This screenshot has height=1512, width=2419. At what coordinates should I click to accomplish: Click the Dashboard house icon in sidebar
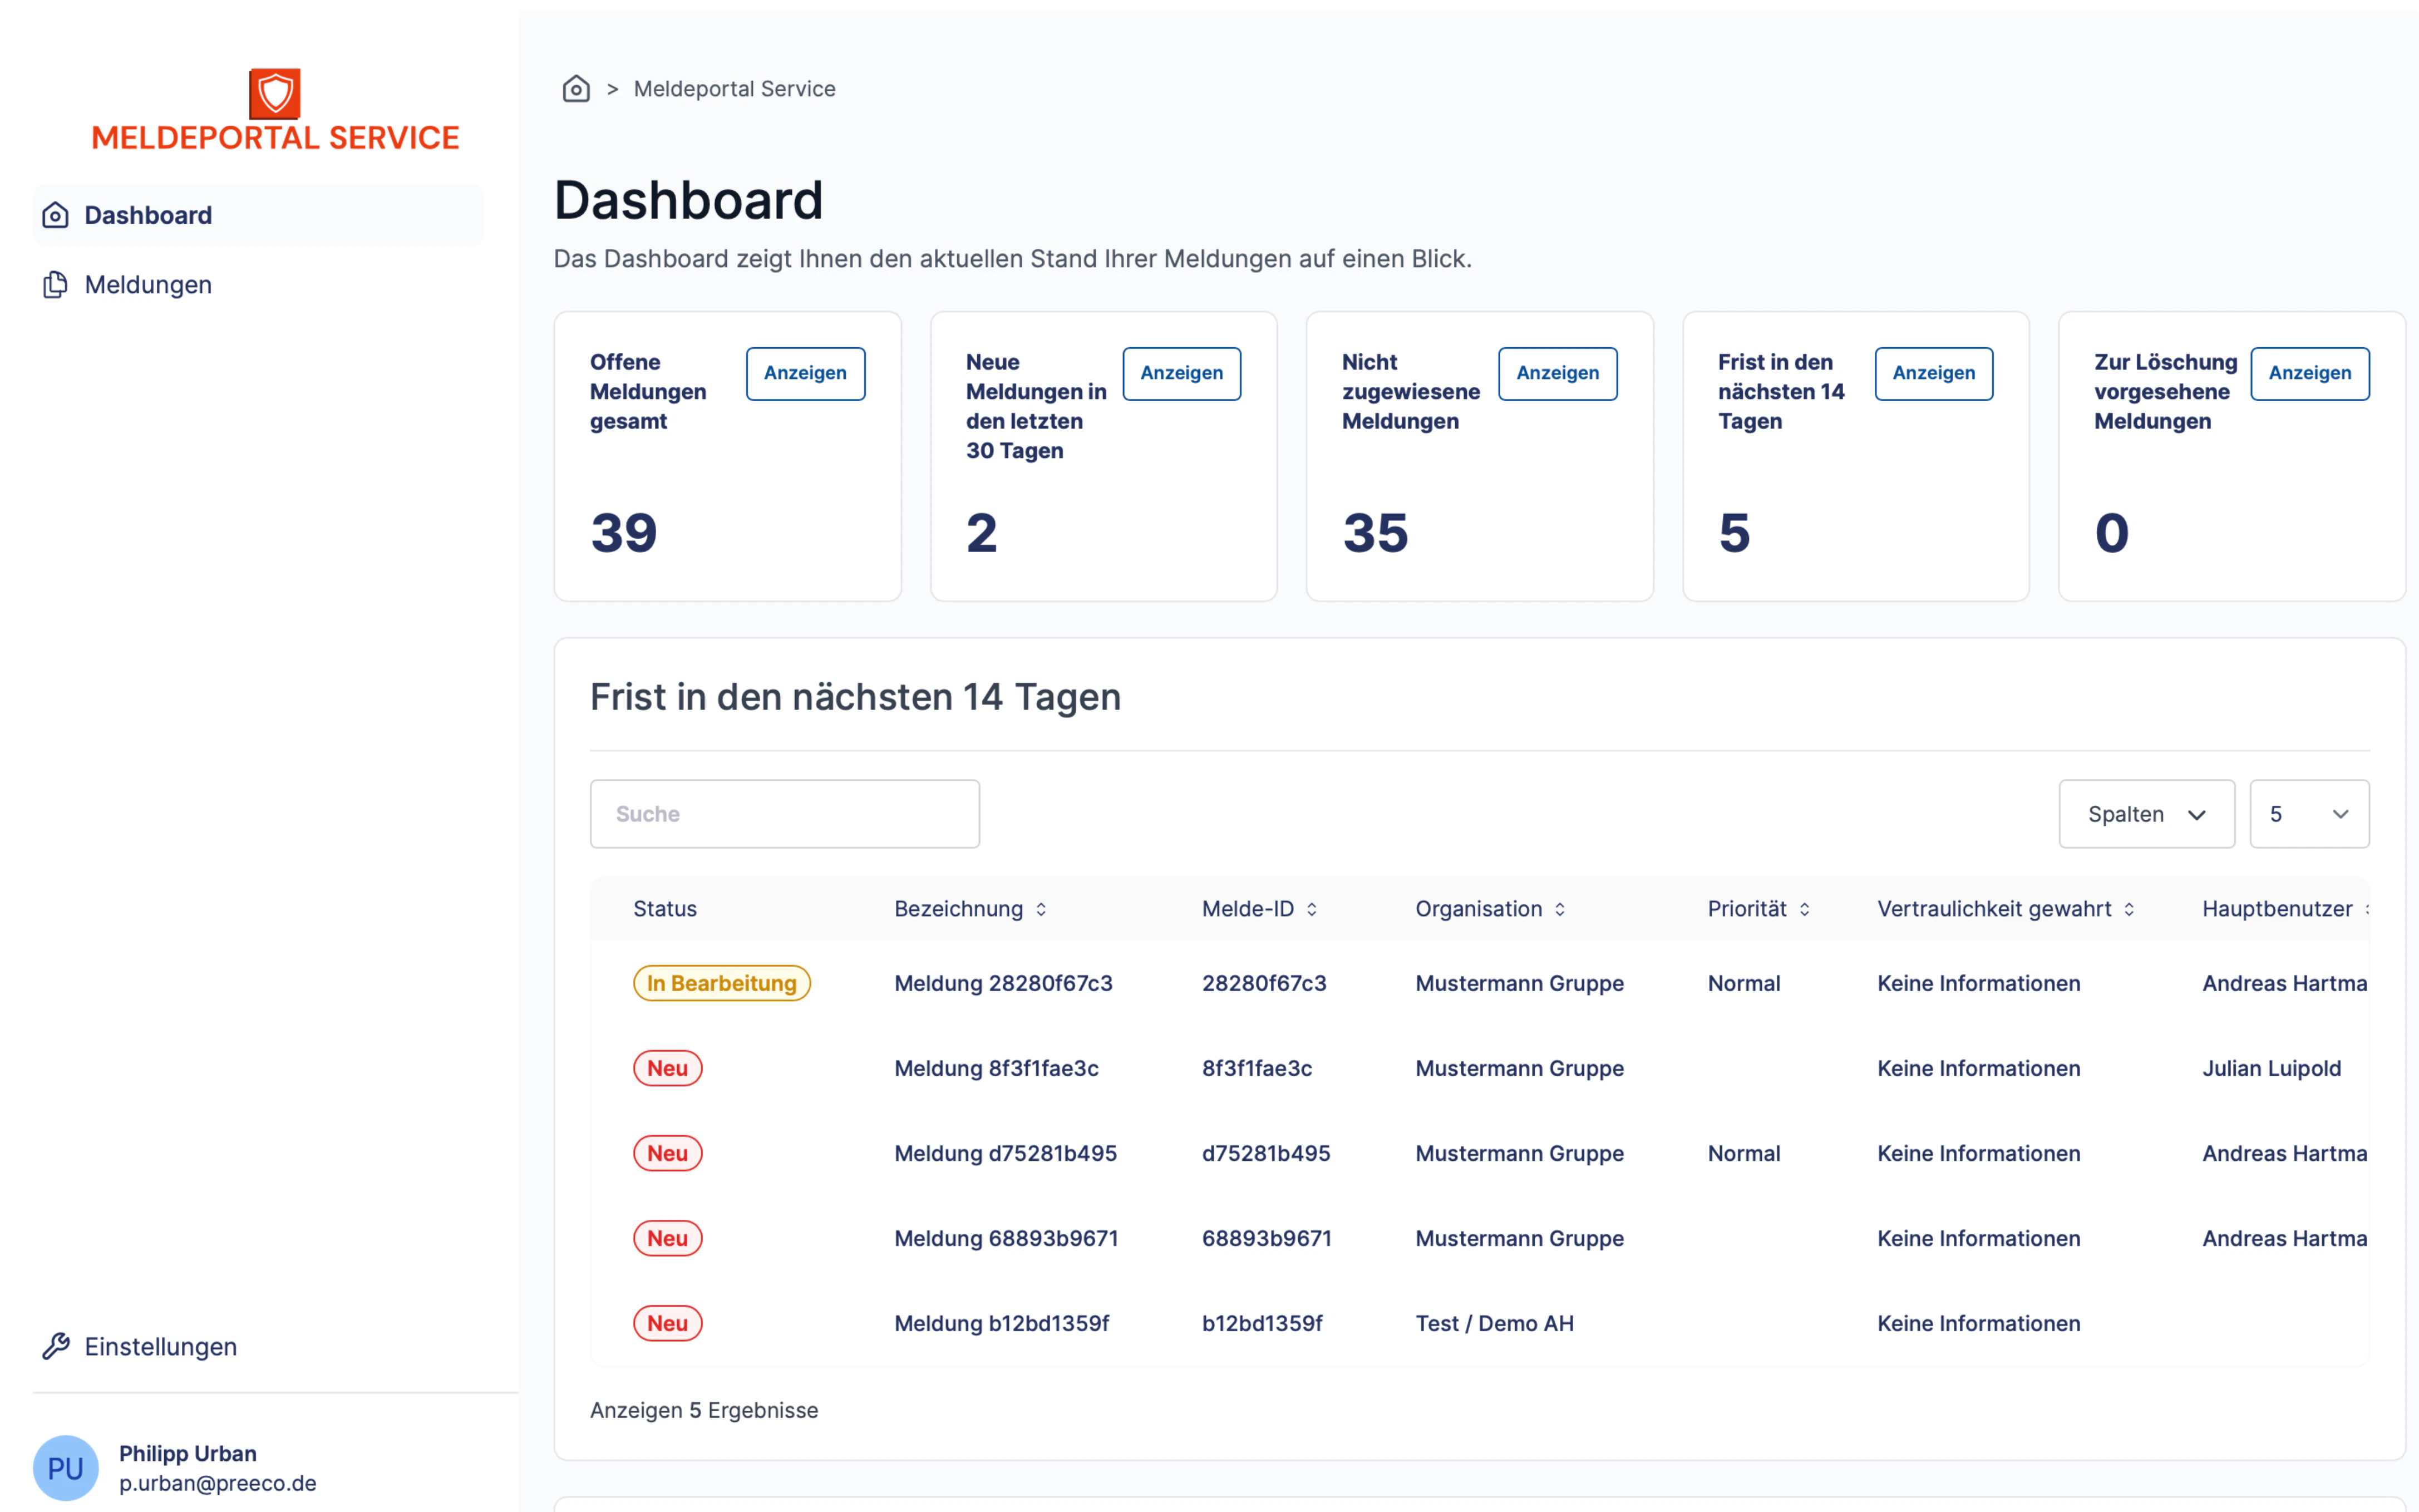56,215
